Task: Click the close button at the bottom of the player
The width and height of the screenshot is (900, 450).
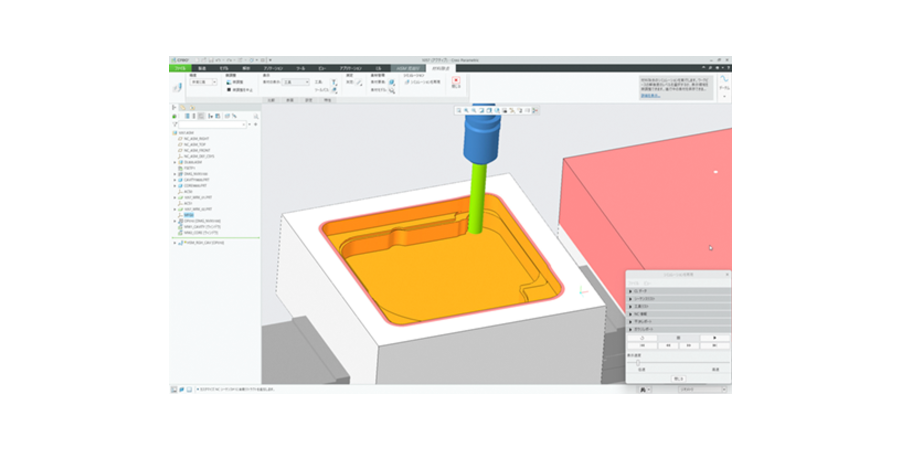Action: click(679, 379)
